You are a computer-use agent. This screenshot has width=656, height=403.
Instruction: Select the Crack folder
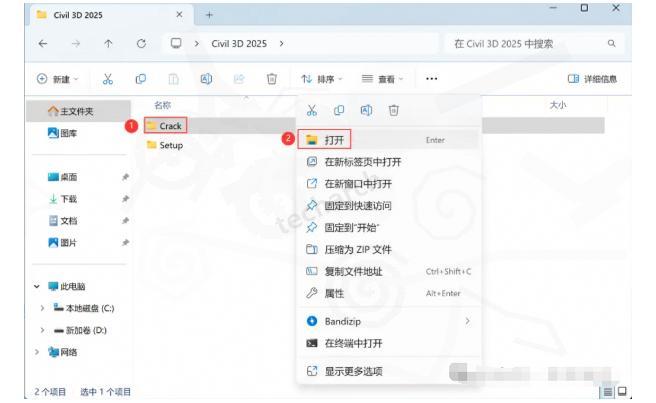pos(165,126)
